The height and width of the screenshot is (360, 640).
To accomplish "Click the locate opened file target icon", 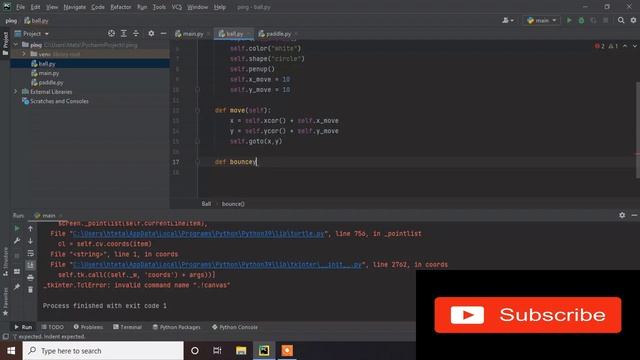I will [x=111, y=33].
